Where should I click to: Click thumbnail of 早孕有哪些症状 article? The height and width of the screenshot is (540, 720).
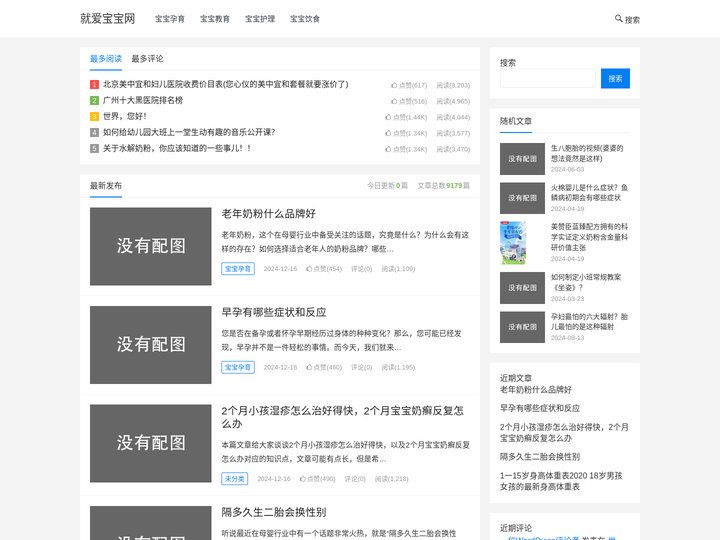[x=151, y=345]
